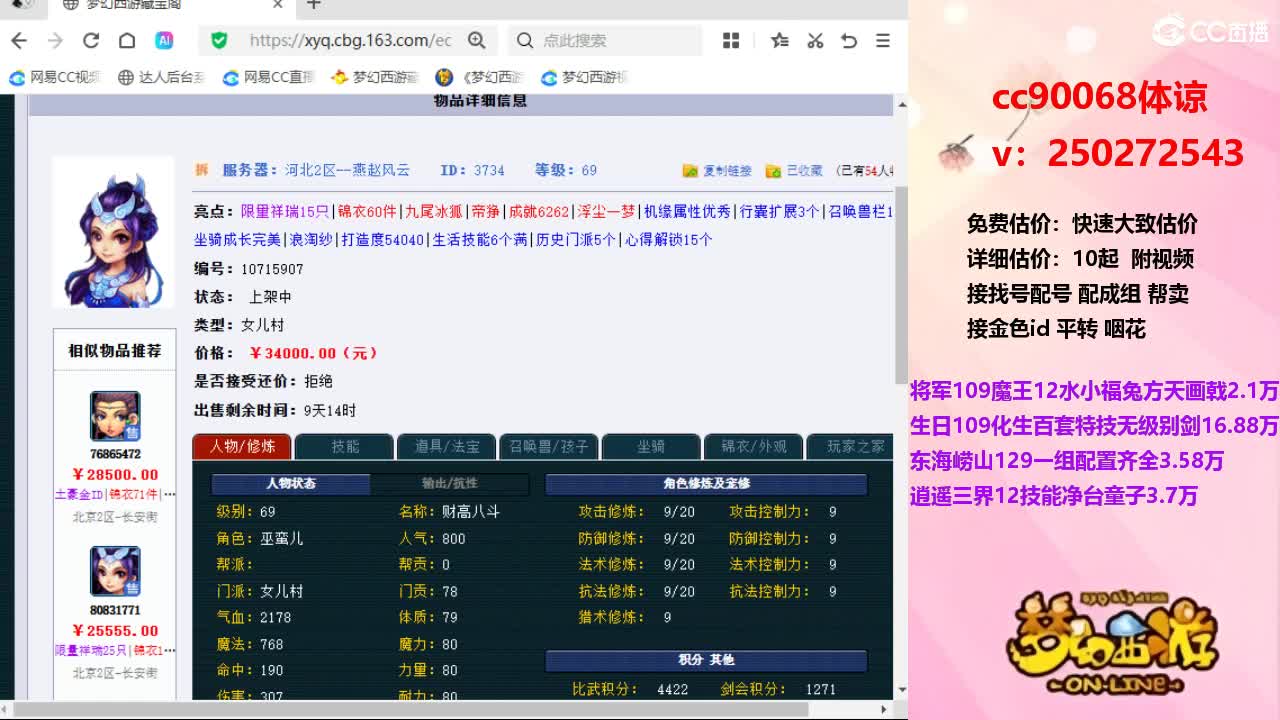
Task: Click scrollbar up arrow at top right
Action: click(900, 102)
